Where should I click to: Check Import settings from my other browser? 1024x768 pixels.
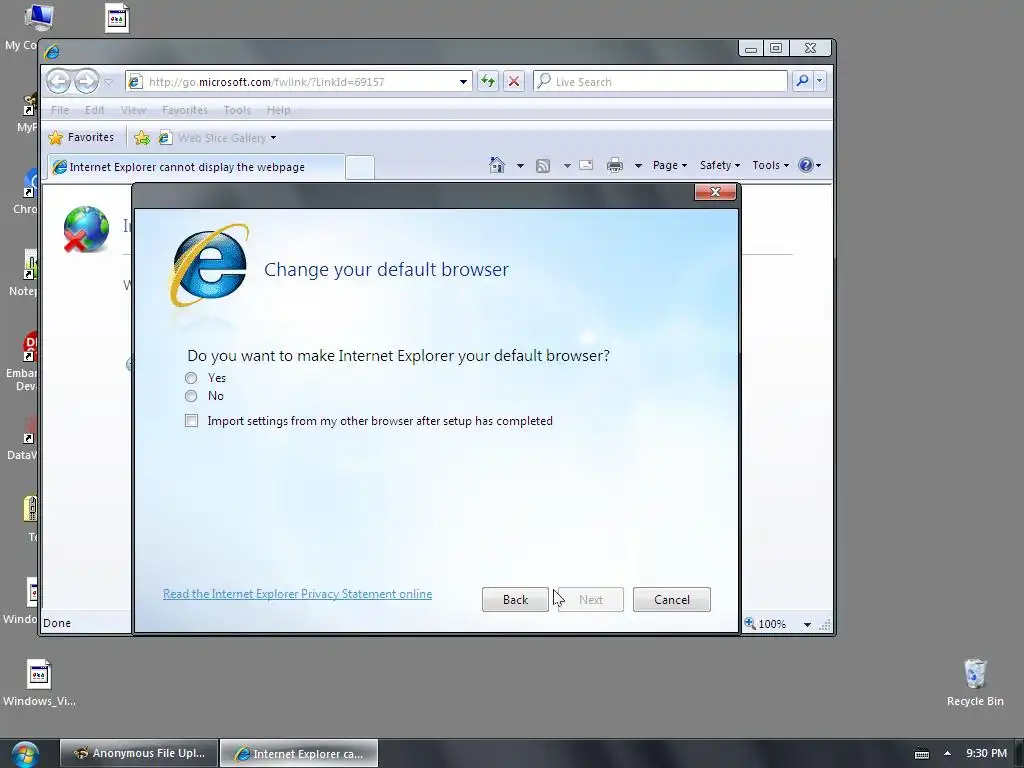tap(191, 421)
